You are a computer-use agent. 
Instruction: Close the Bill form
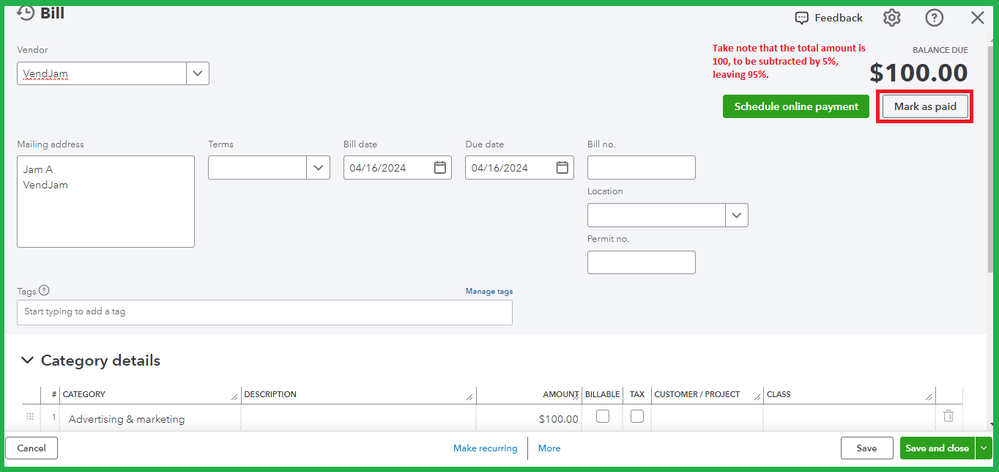(x=977, y=18)
